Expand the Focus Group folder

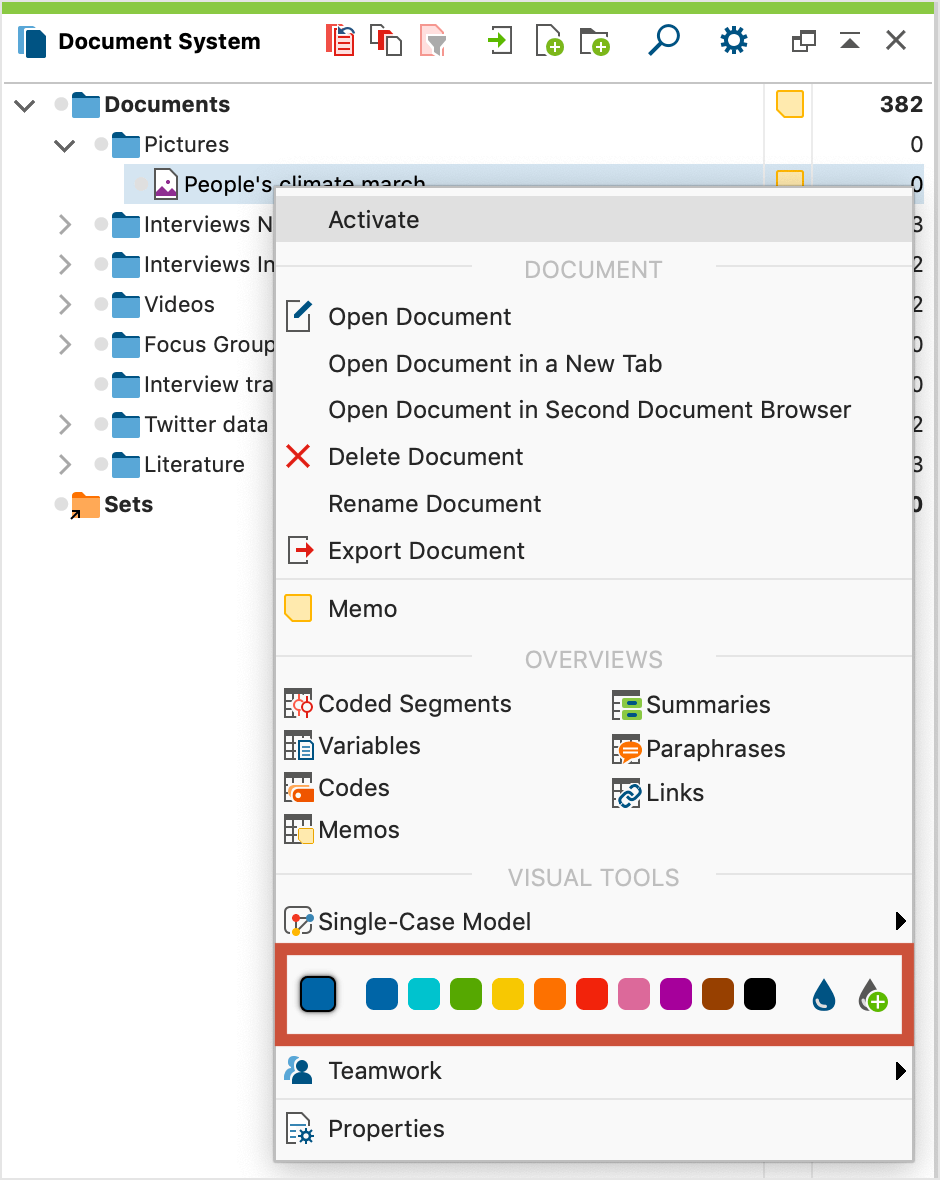65,344
